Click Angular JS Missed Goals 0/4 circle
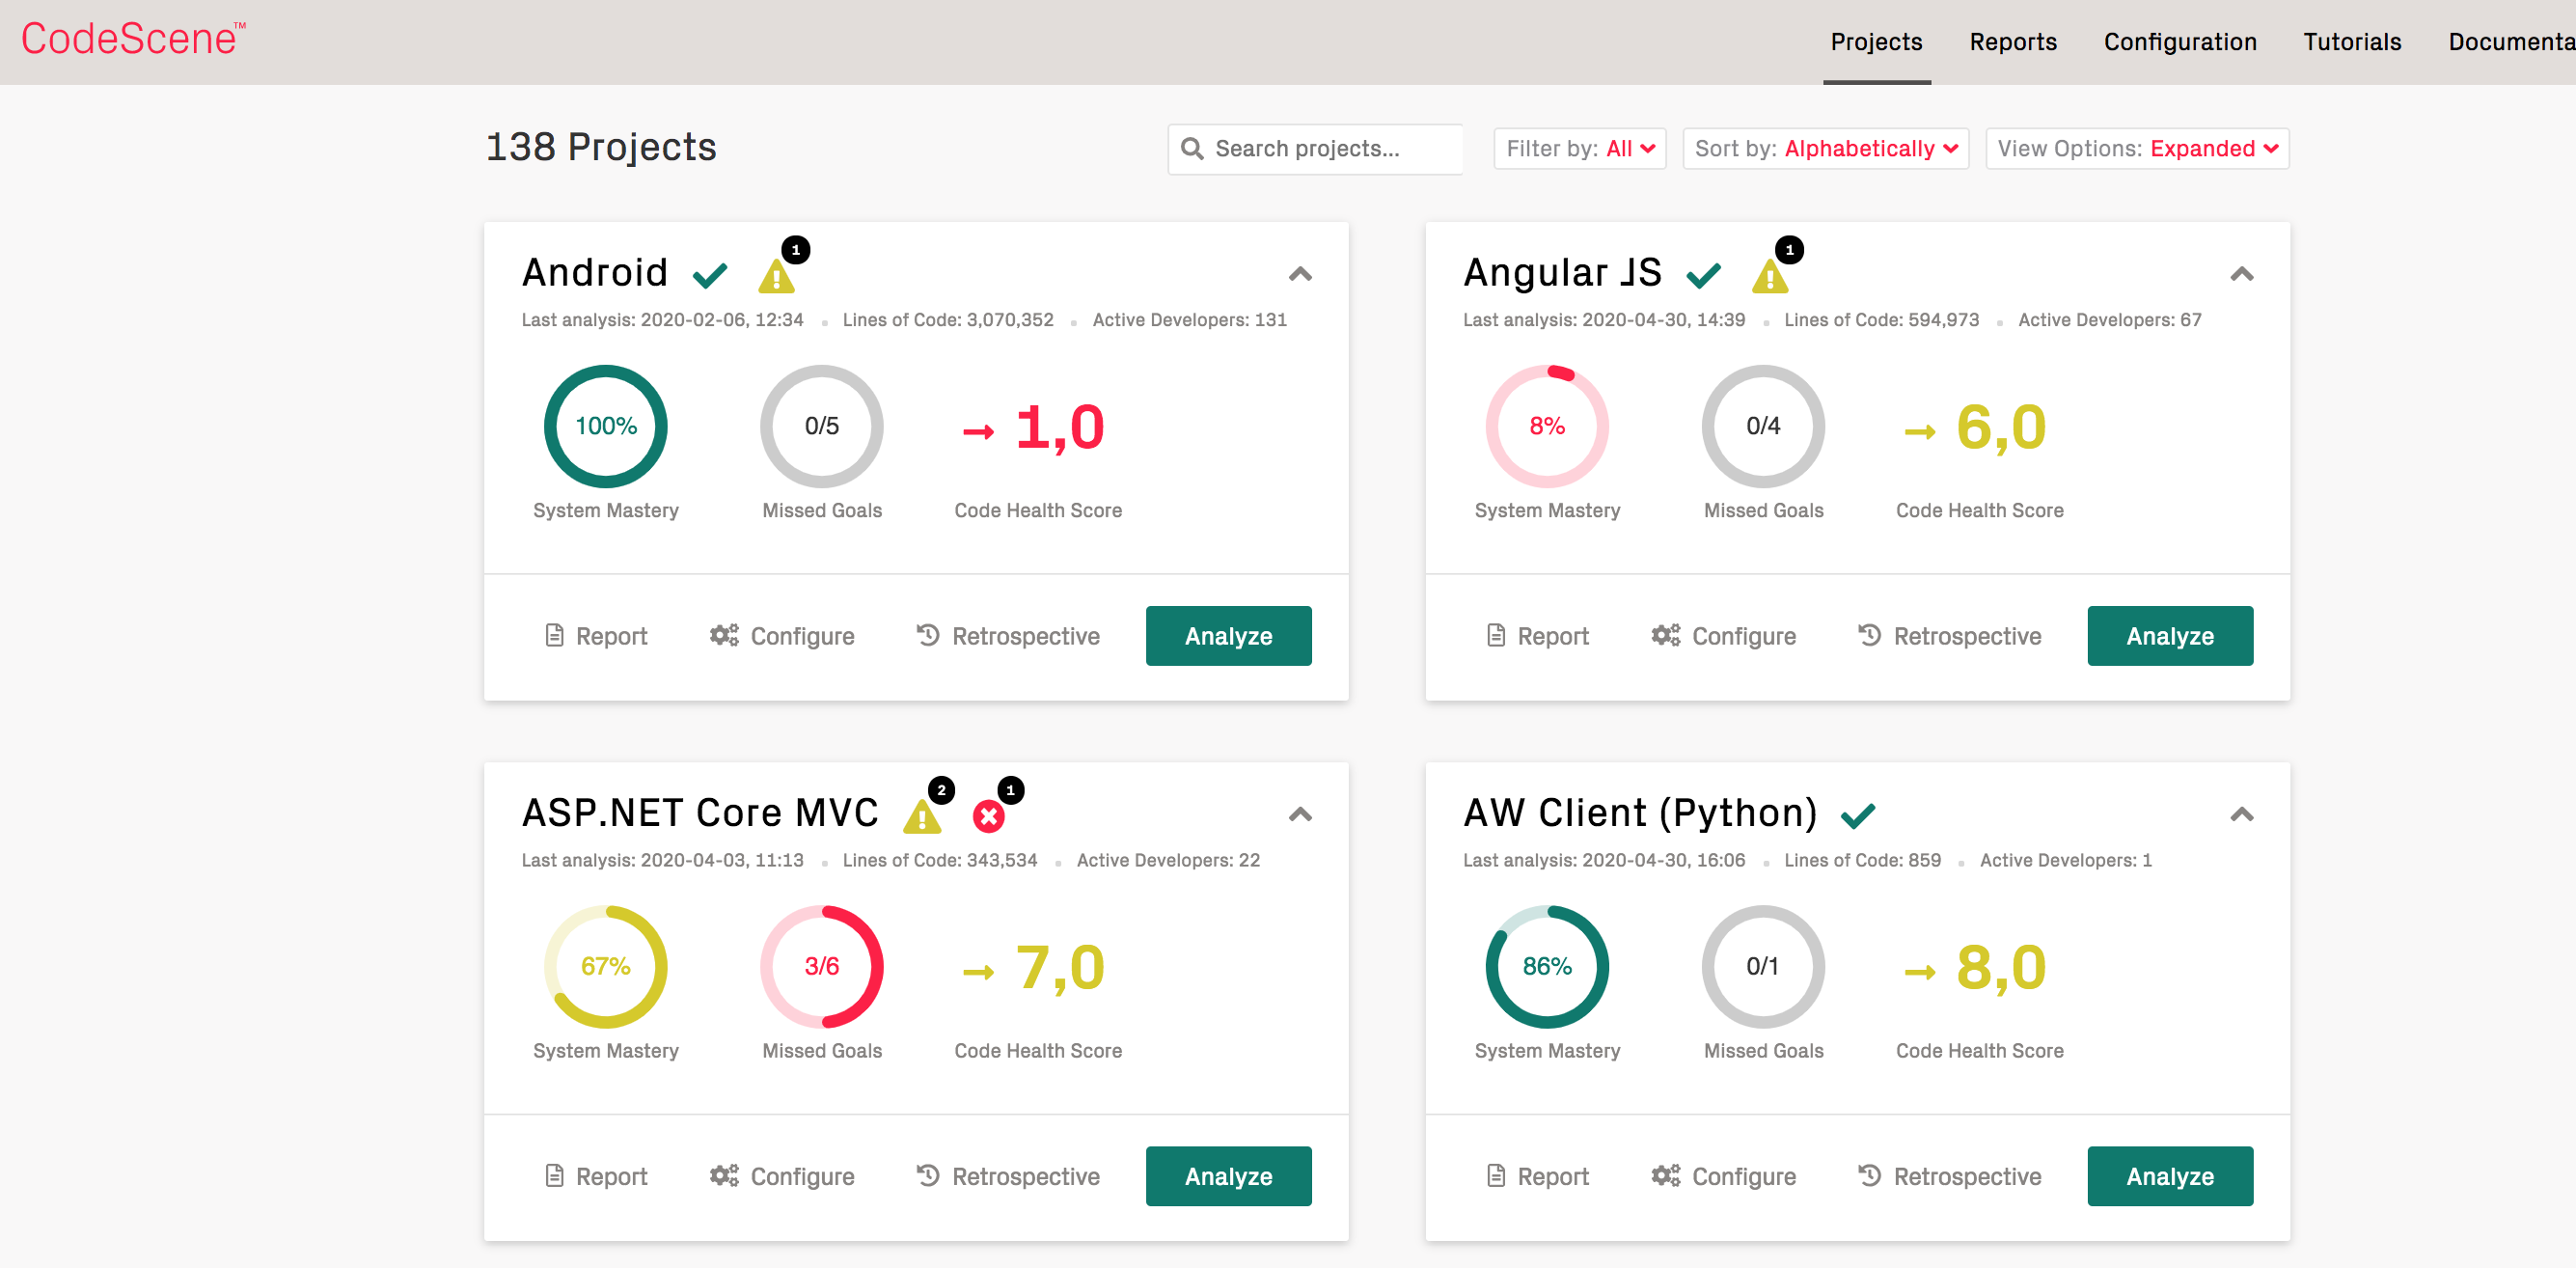This screenshot has height=1268, width=2576. (1763, 426)
